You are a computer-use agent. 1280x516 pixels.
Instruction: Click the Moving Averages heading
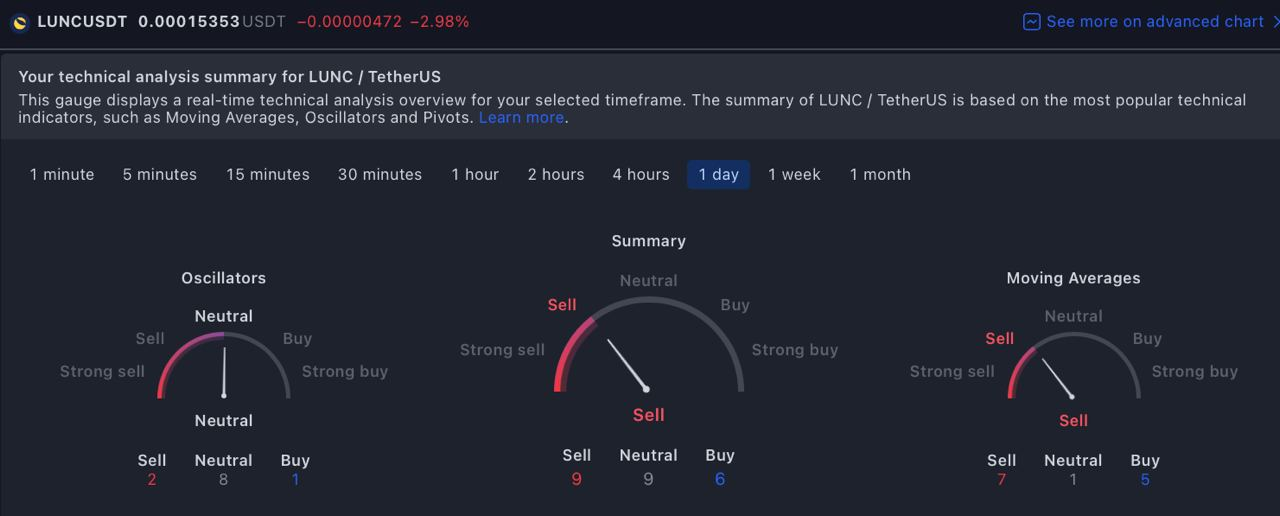click(x=1073, y=279)
